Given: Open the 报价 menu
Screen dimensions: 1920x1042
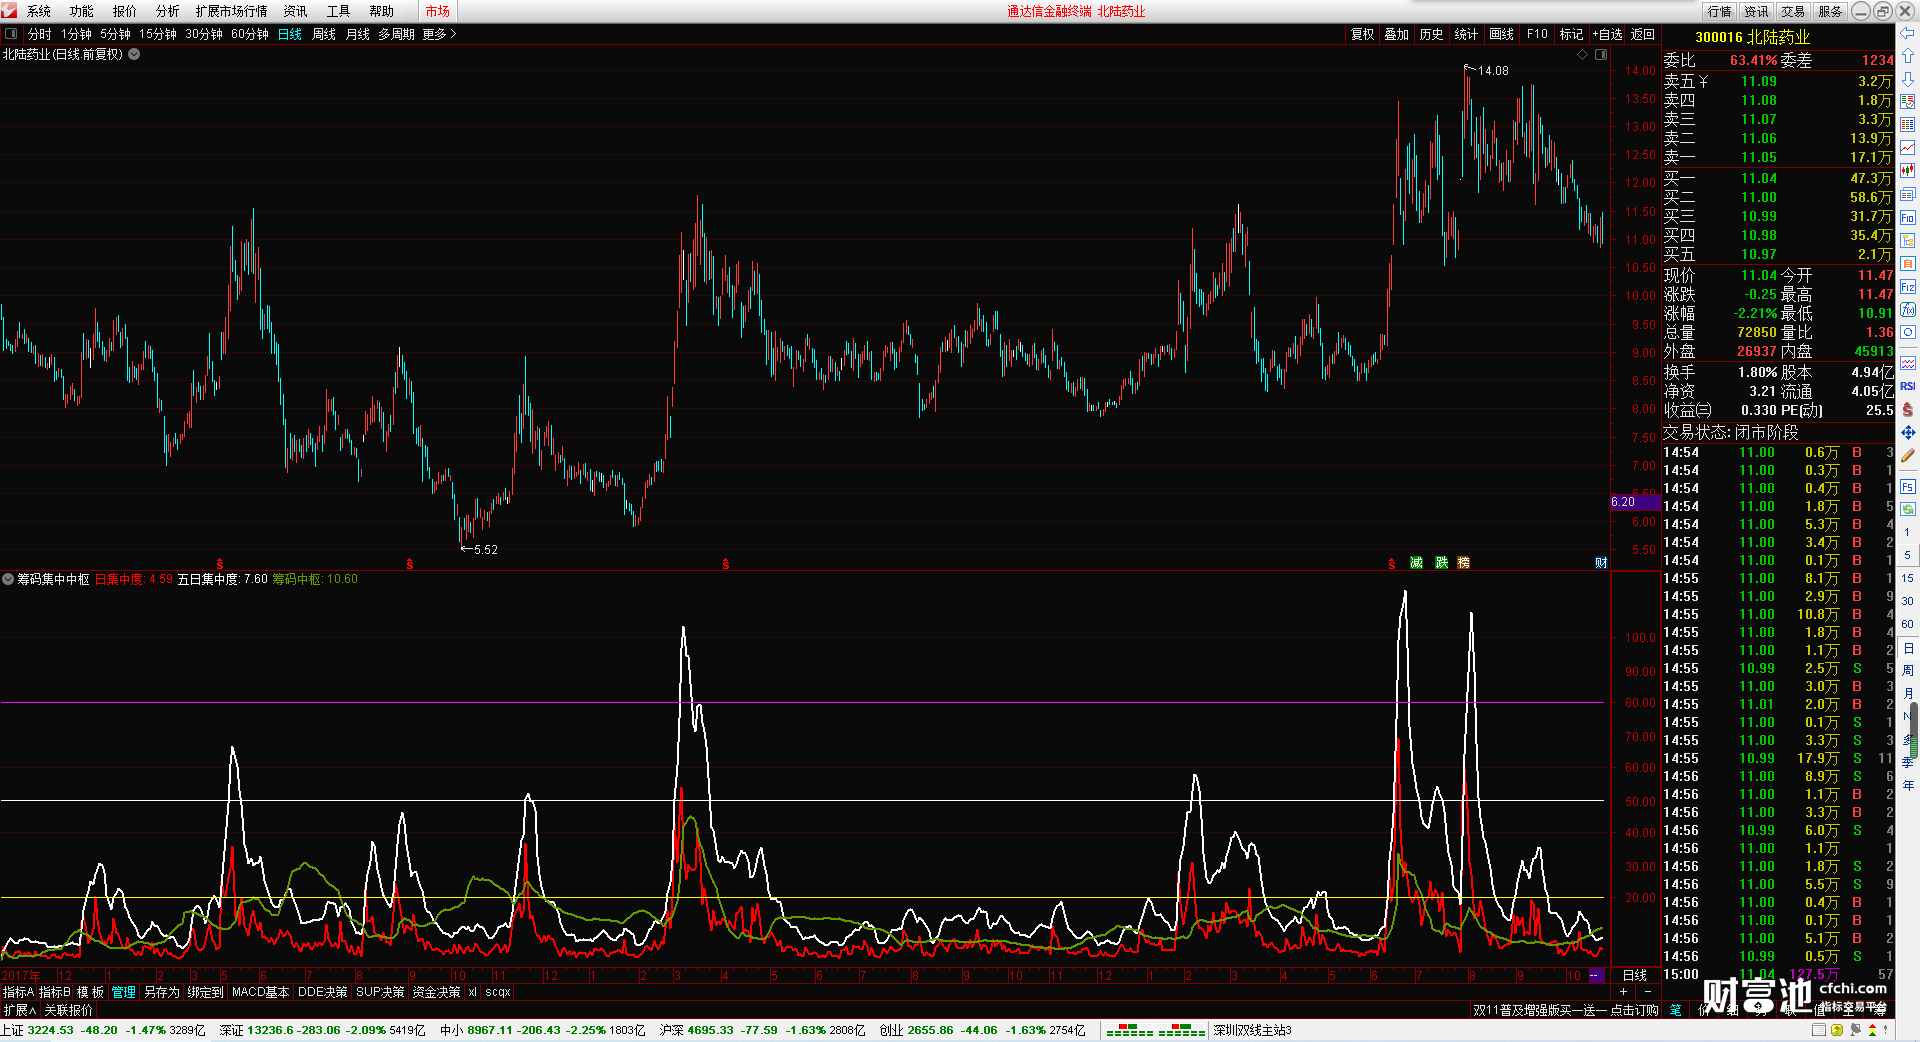Looking at the screenshot, I should [125, 11].
